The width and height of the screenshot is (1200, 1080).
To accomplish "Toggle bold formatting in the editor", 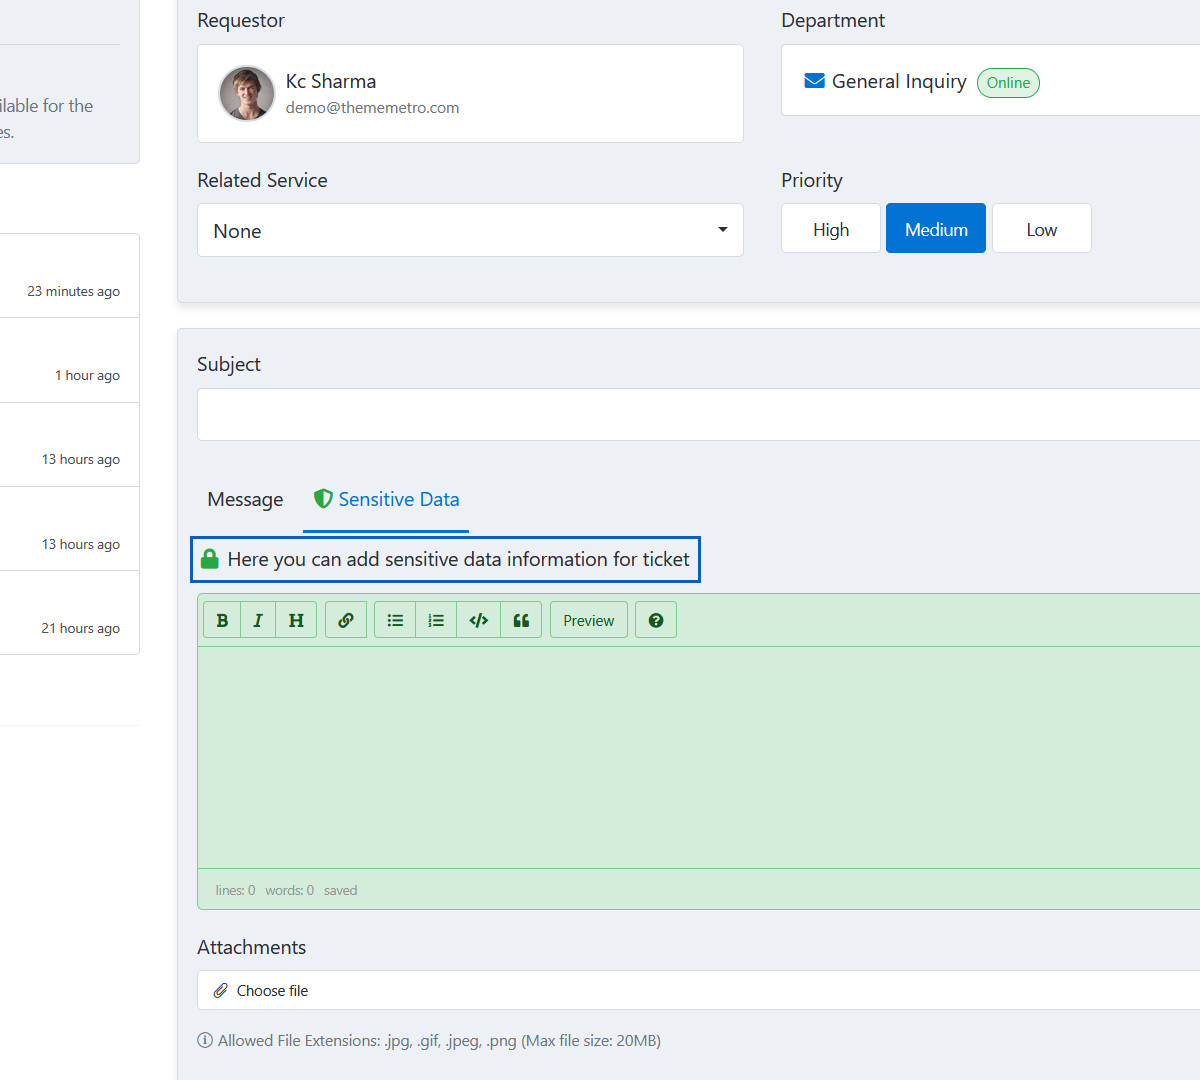I will coord(222,620).
